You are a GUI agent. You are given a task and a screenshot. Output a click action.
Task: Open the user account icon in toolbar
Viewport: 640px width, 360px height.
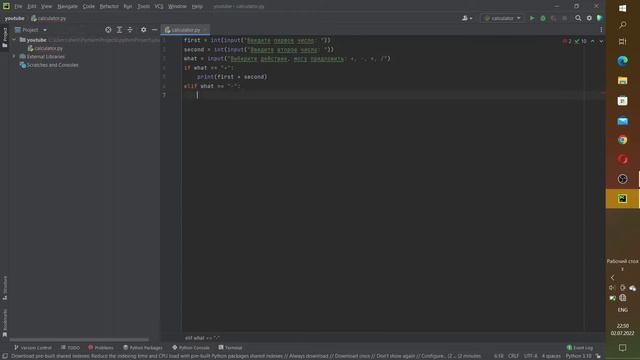(467, 18)
